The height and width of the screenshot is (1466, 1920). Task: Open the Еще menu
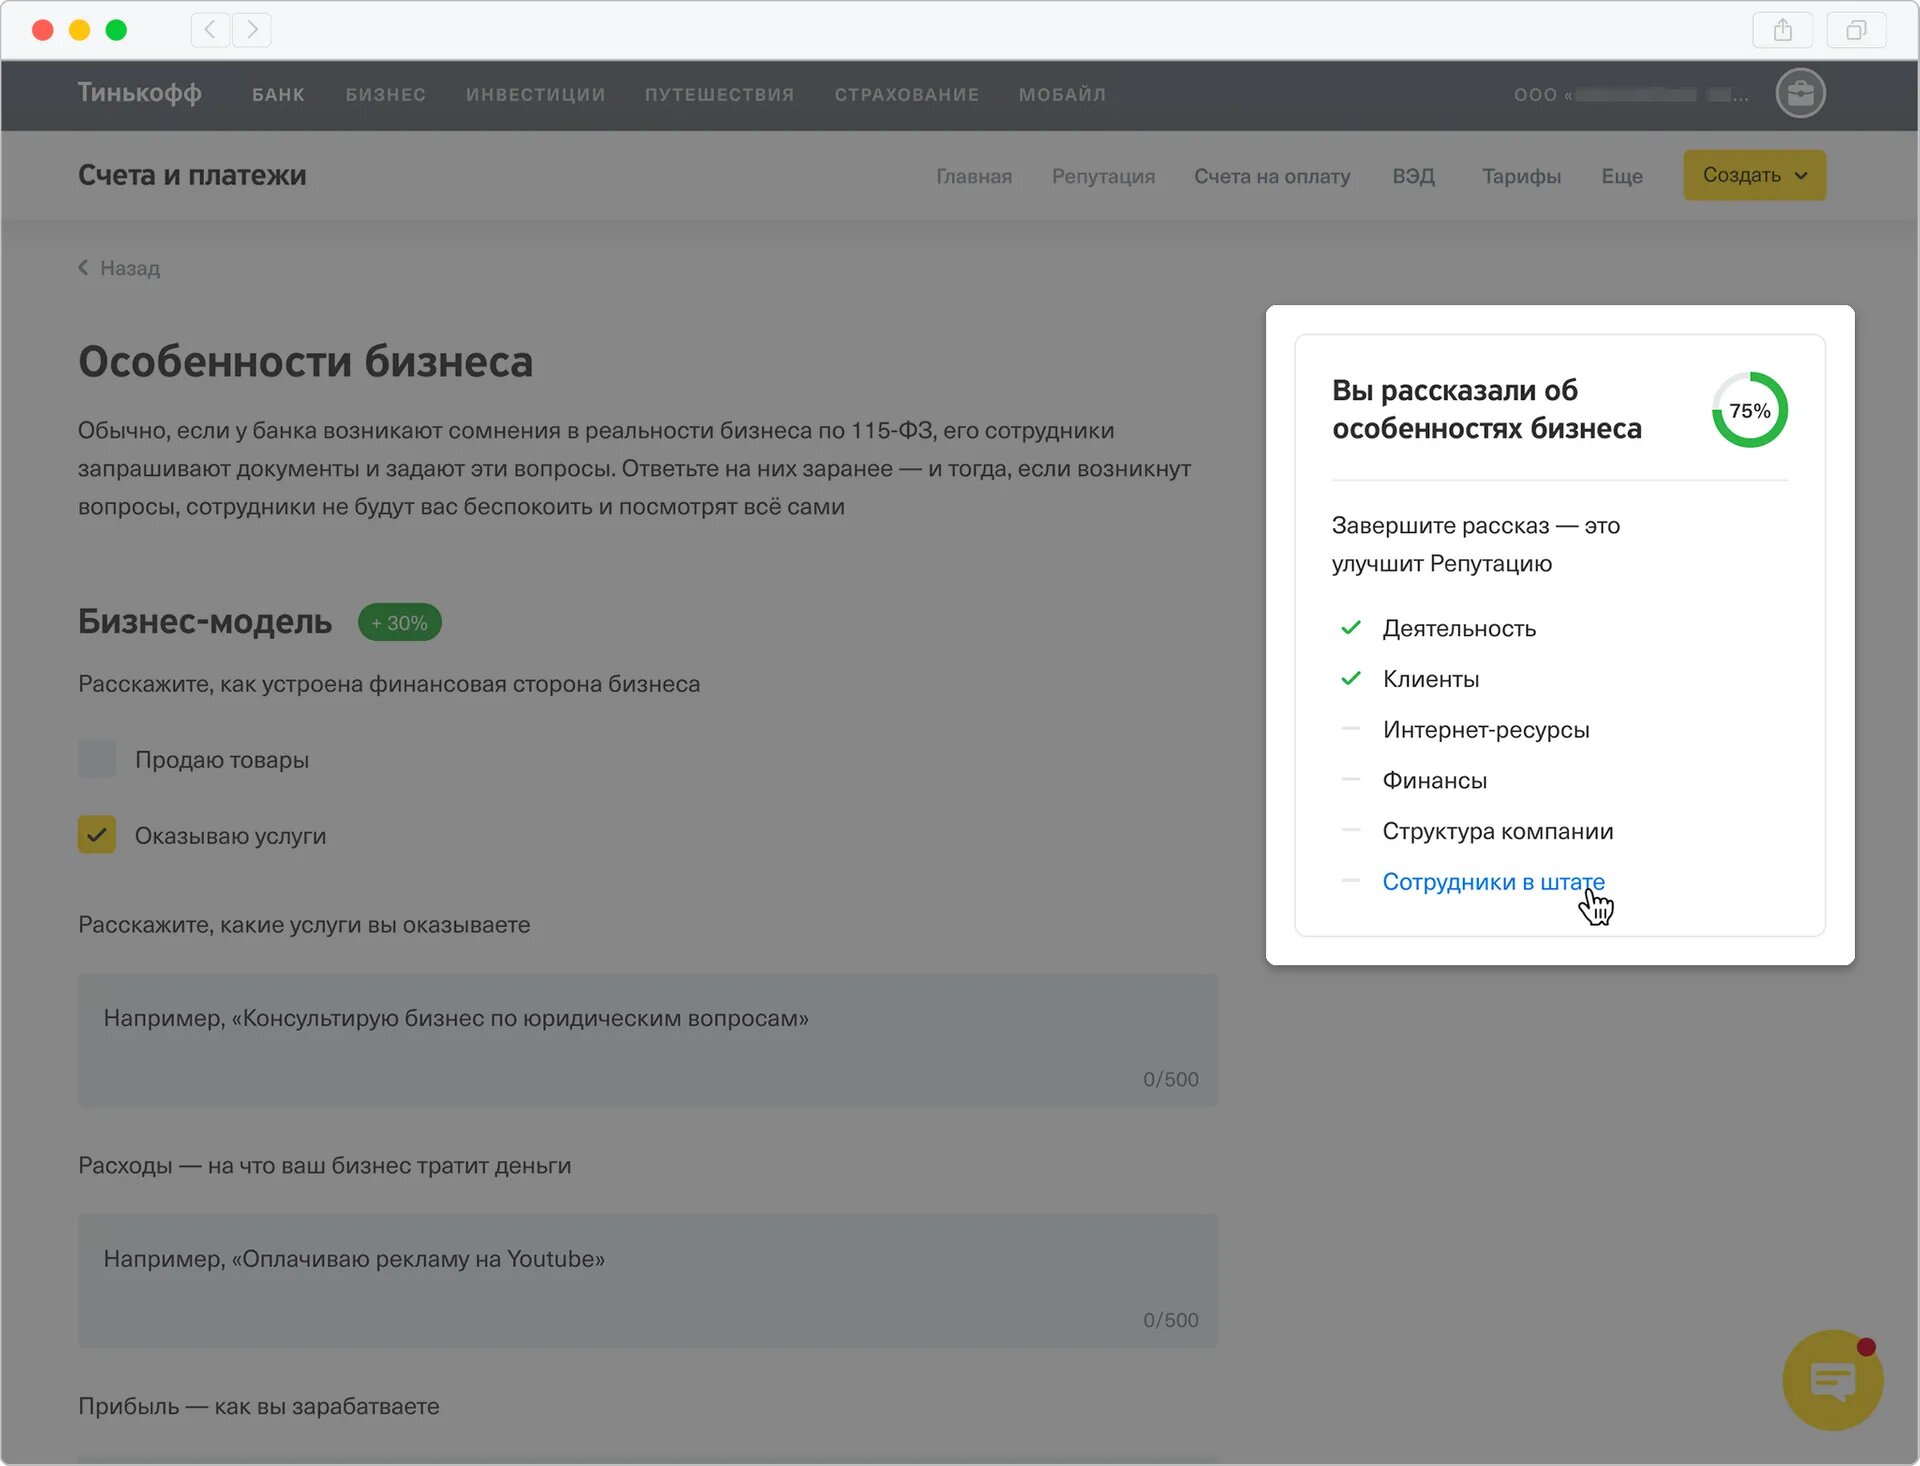1621,176
